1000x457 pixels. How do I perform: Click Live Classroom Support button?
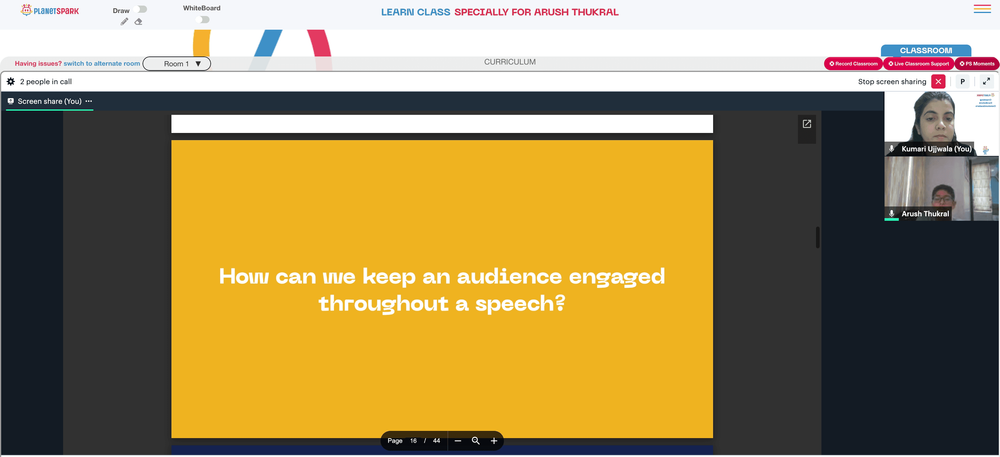pyautogui.click(x=918, y=64)
